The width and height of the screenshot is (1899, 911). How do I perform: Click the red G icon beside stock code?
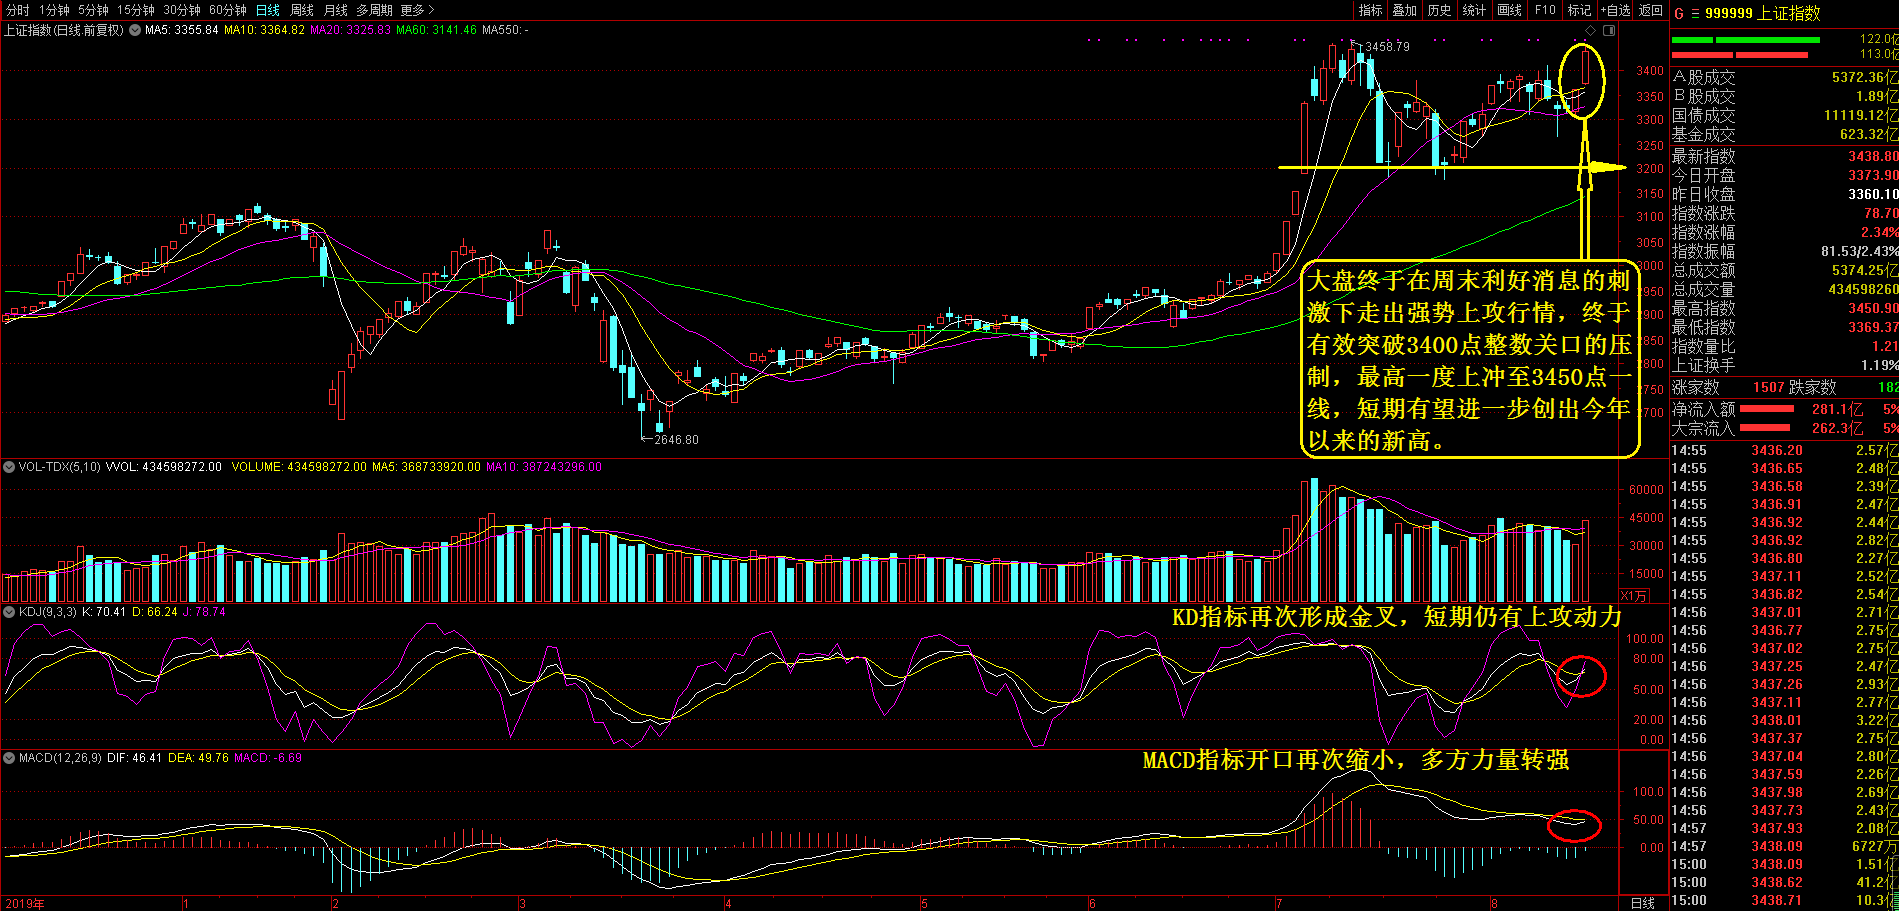pyautogui.click(x=1679, y=13)
